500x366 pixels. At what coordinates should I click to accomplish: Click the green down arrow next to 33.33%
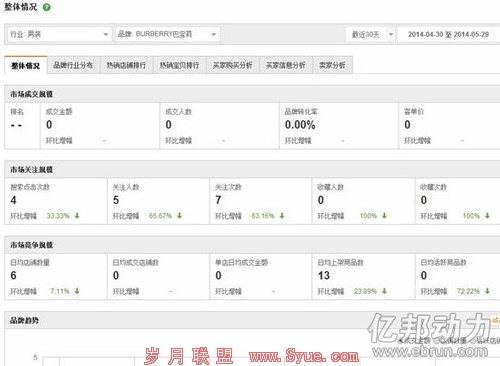[77, 216]
